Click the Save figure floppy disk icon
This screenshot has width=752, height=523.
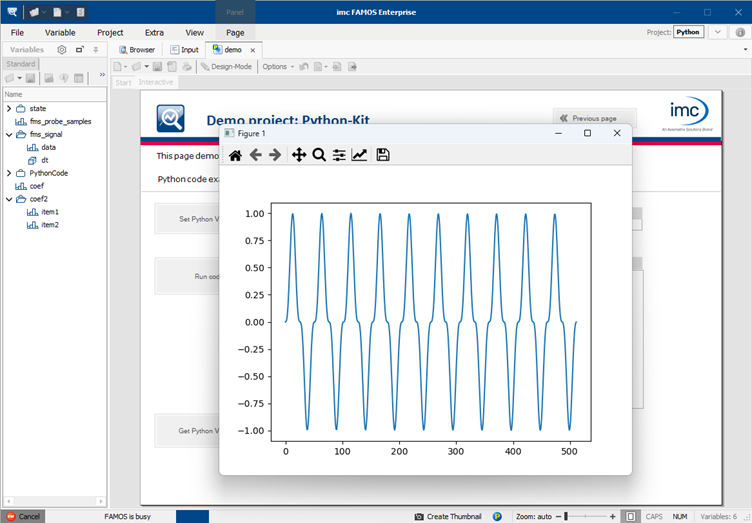tap(383, 155)
